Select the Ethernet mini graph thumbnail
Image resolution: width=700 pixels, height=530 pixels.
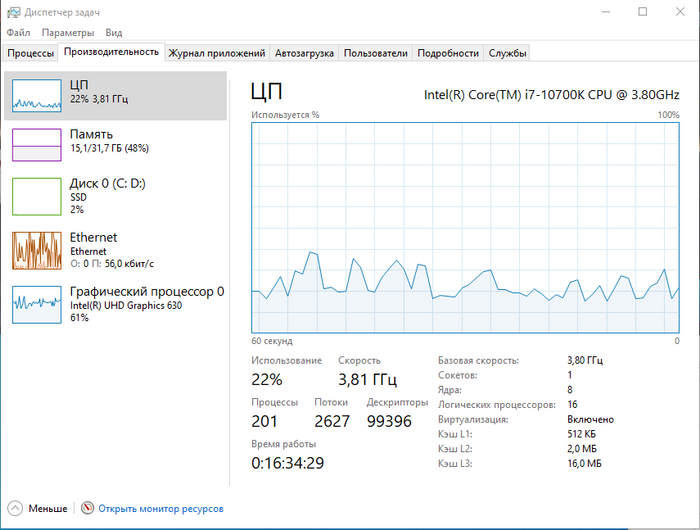pyautogui.click(x=37, y=250)
